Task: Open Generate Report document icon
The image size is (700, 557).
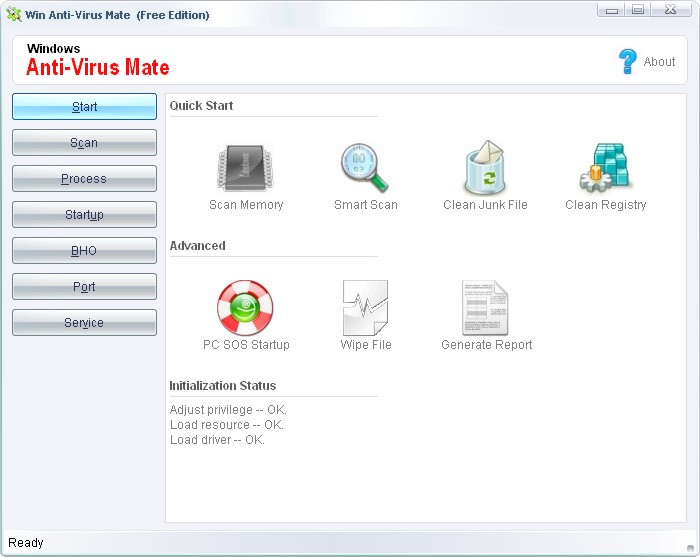Action: point(485,308)
